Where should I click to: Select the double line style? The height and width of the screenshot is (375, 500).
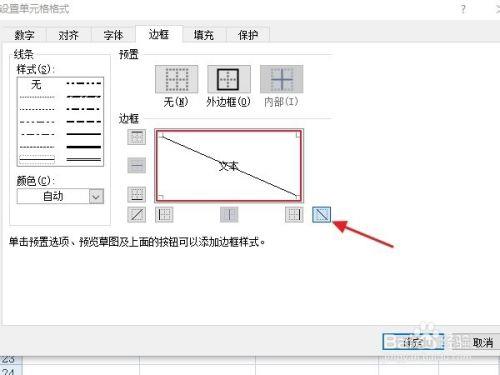click(x=84, y=159)
